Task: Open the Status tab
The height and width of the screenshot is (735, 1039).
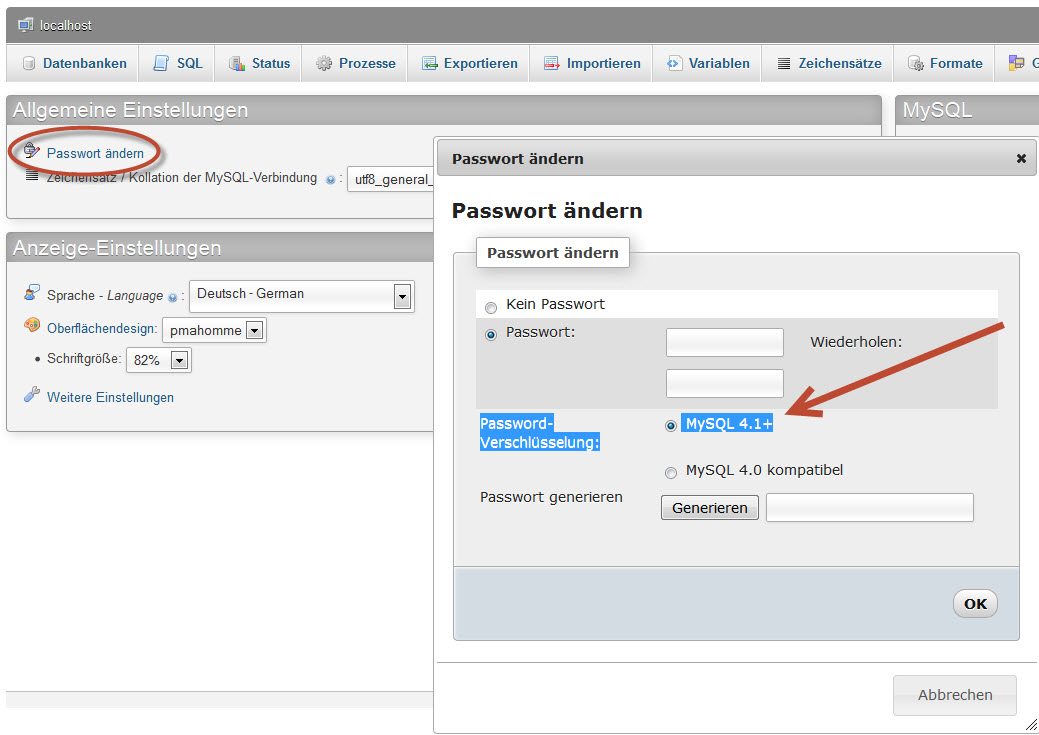Action: coord(258,63)
